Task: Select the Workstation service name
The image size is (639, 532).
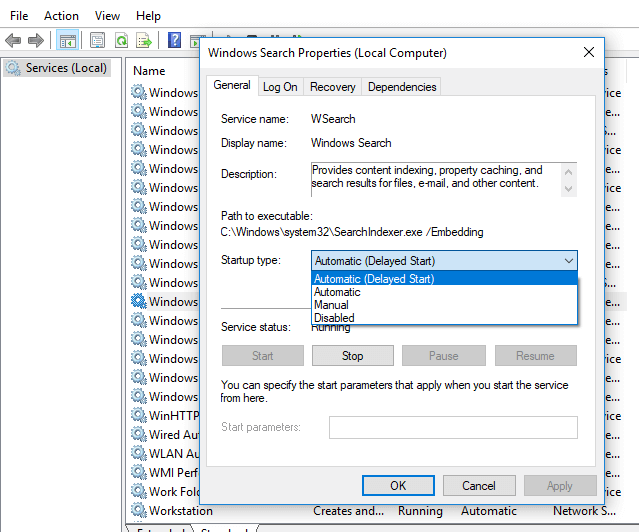Action: click(181, 511)
